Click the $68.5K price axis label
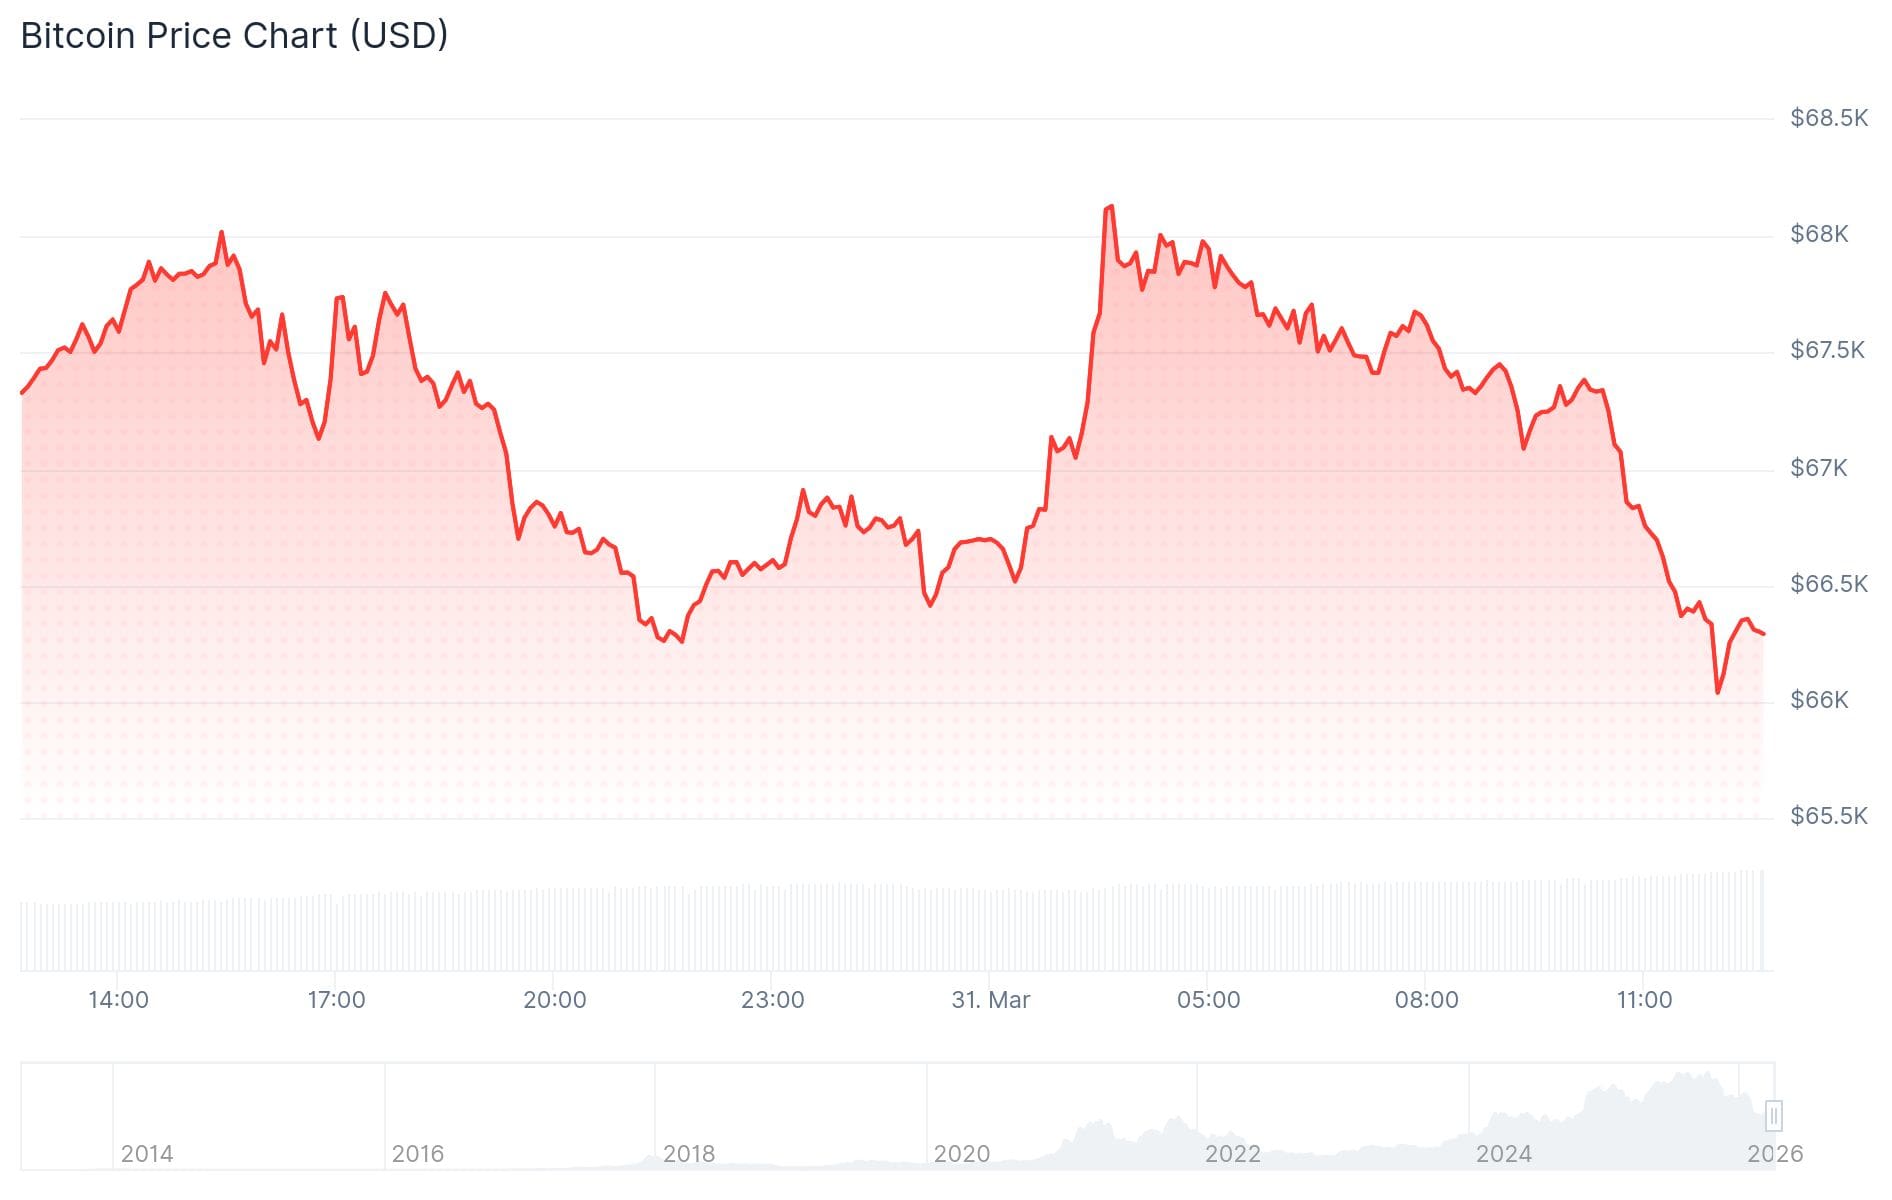 1828,118
